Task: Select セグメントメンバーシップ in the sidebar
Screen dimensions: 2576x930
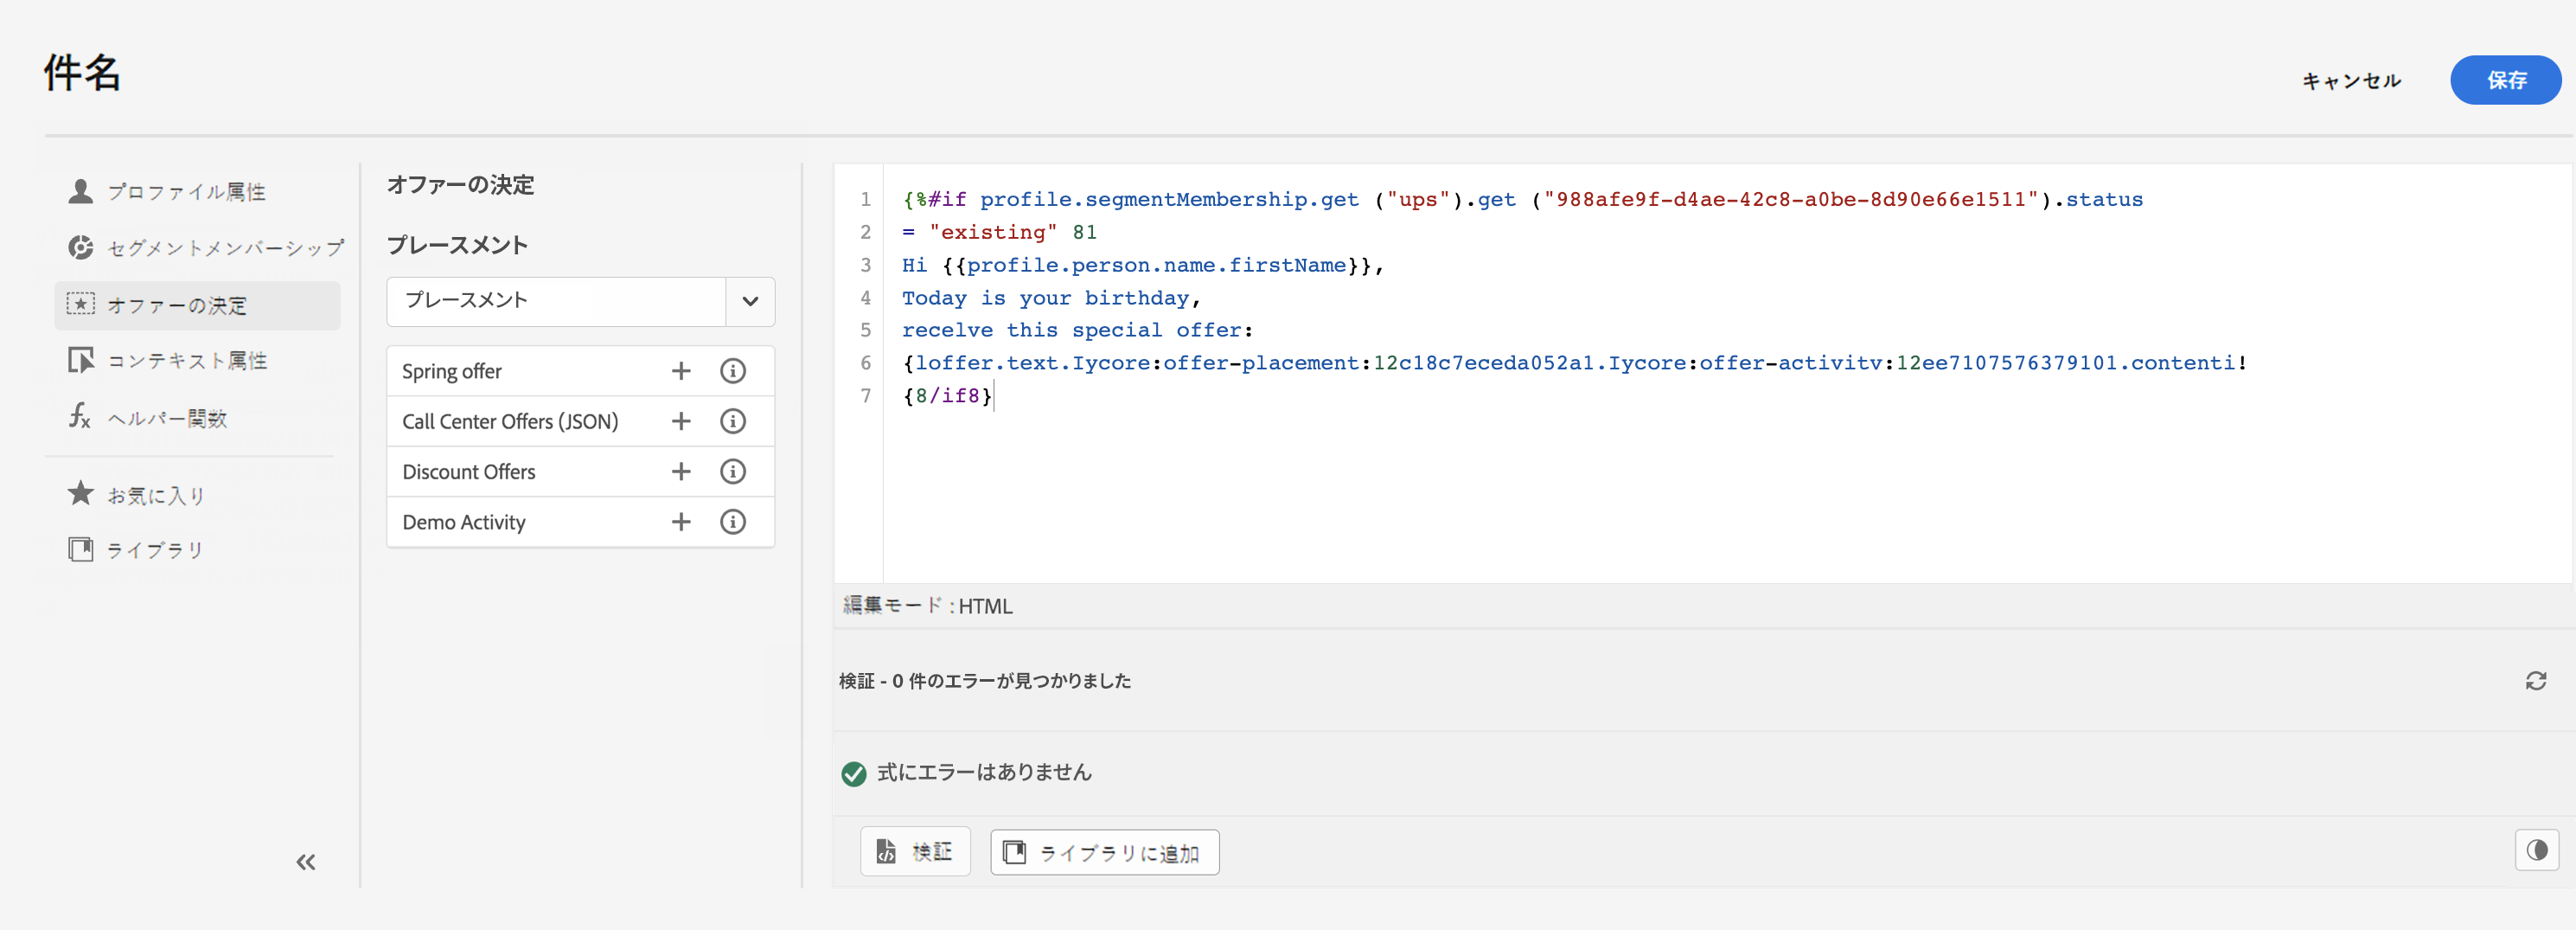Action: coord(224,247)
